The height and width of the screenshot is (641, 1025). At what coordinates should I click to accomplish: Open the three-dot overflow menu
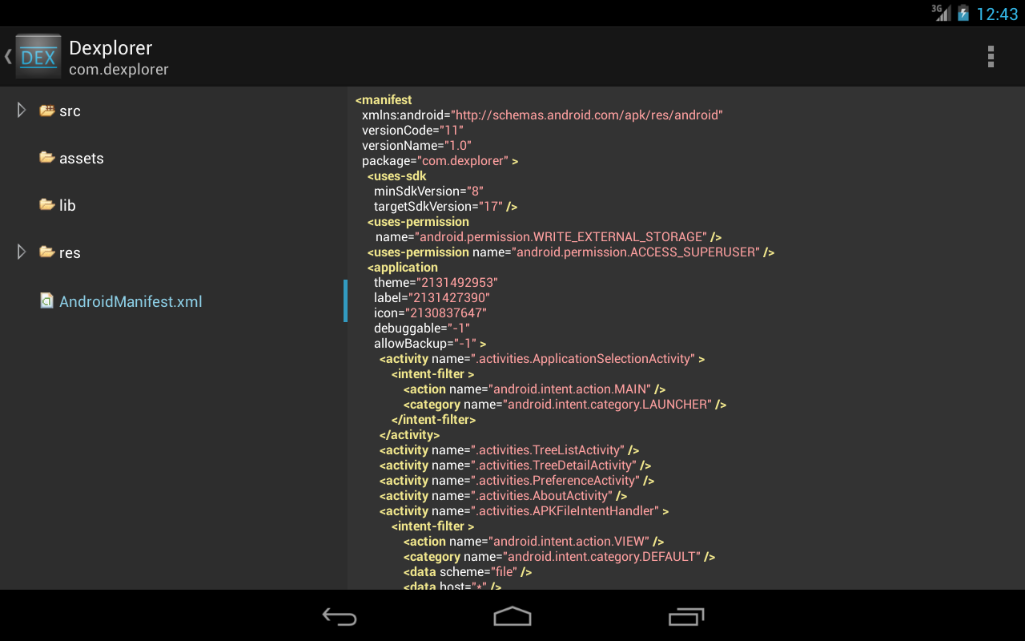tap(990, 57)
